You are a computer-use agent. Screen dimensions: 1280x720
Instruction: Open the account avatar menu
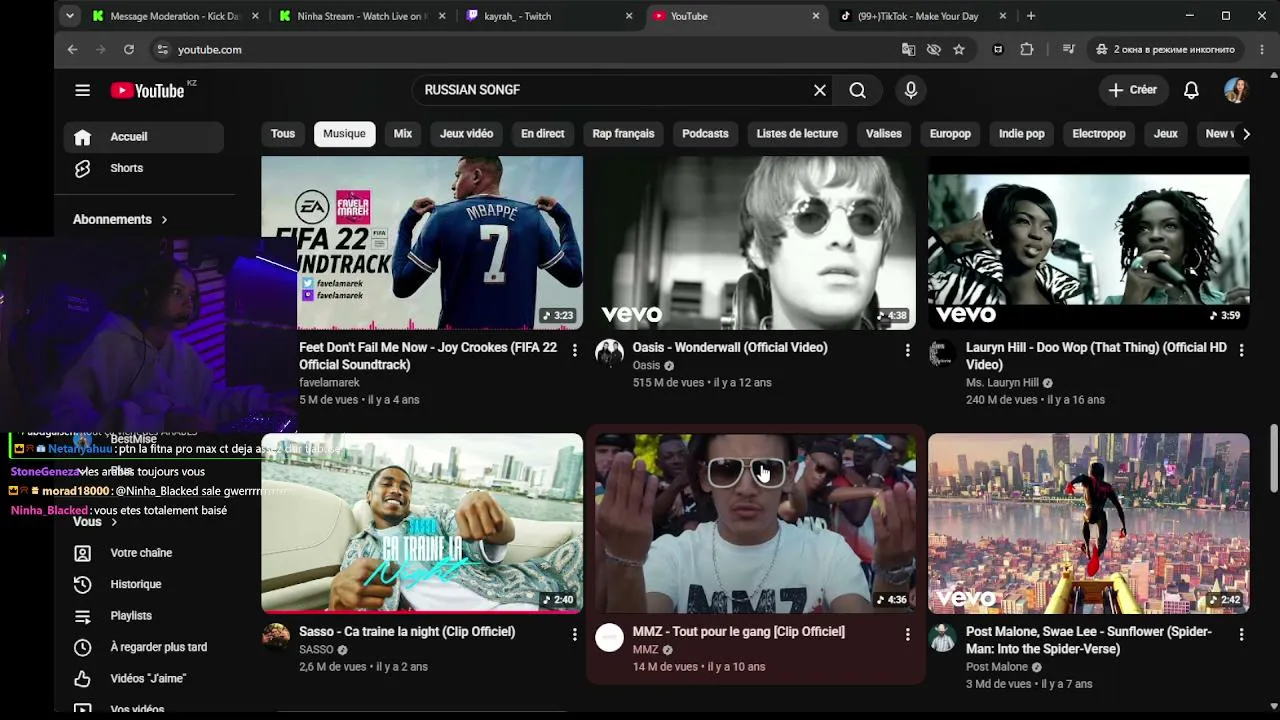click(x=1236, y=90)
